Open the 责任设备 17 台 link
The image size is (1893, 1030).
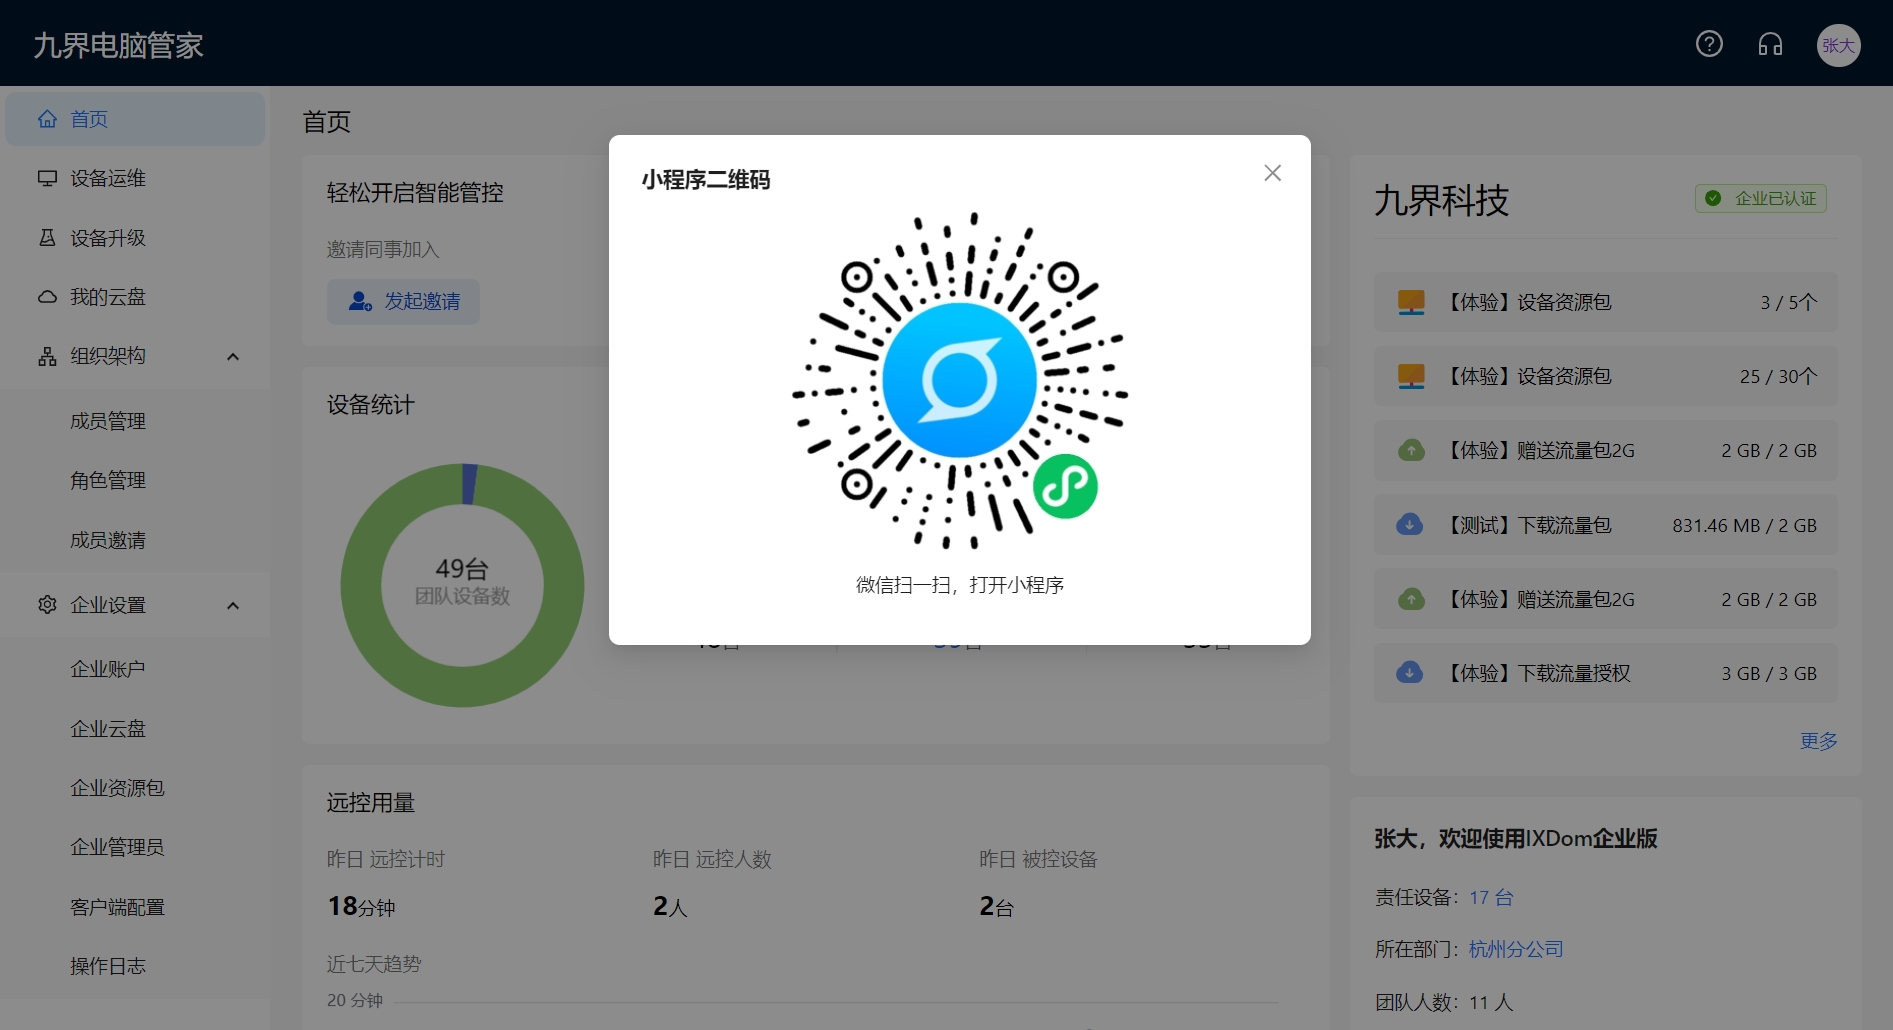[x=1491, y=897]
